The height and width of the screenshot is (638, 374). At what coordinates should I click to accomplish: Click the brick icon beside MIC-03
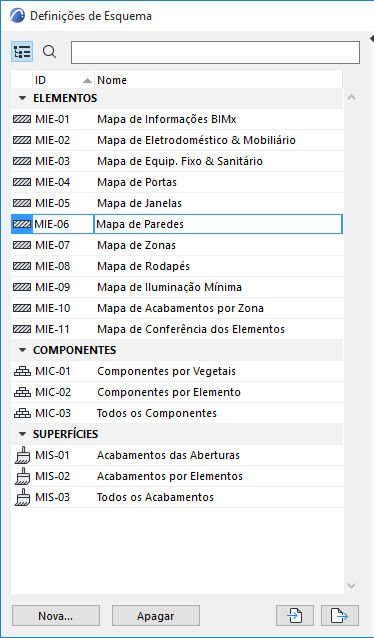[22, 413]
